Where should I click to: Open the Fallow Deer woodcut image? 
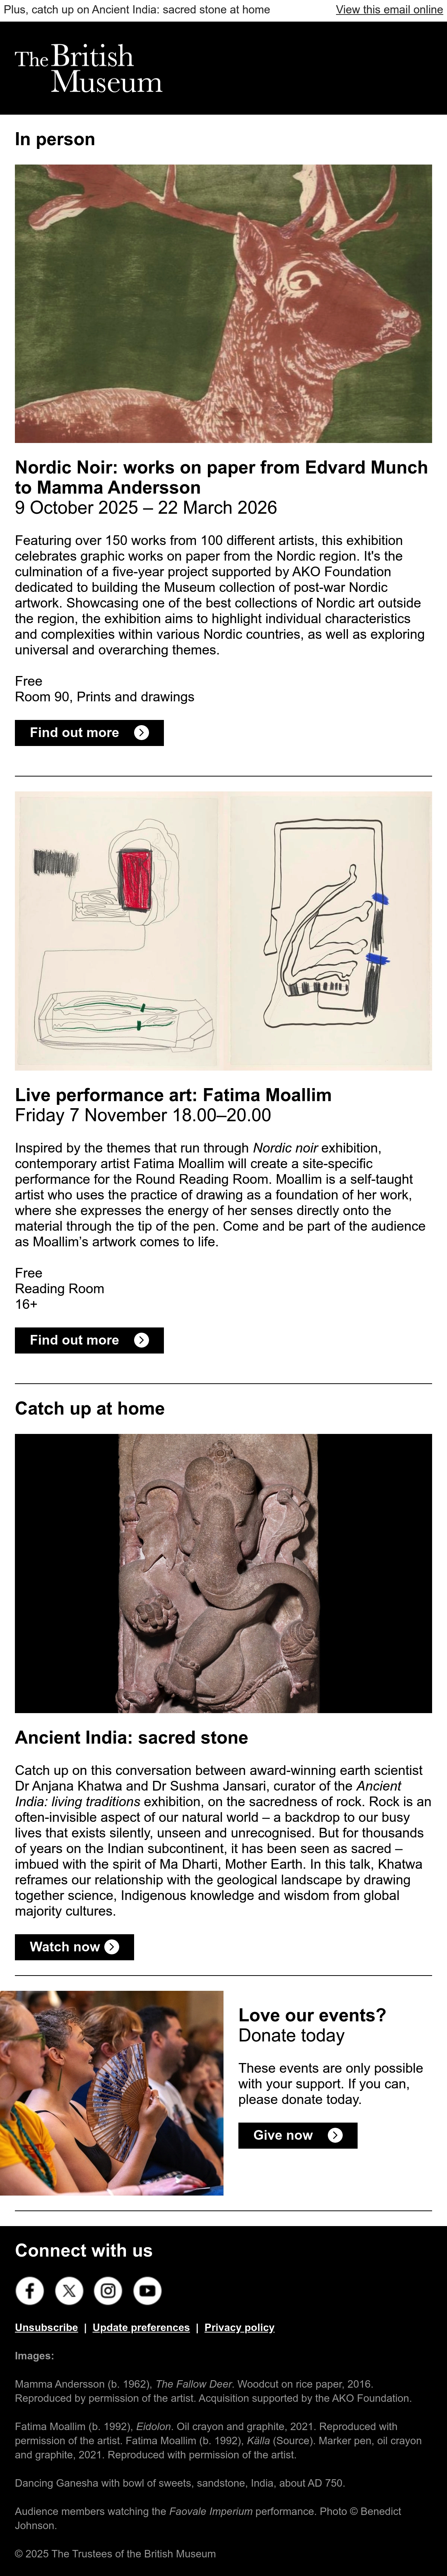tap(223, 304)
